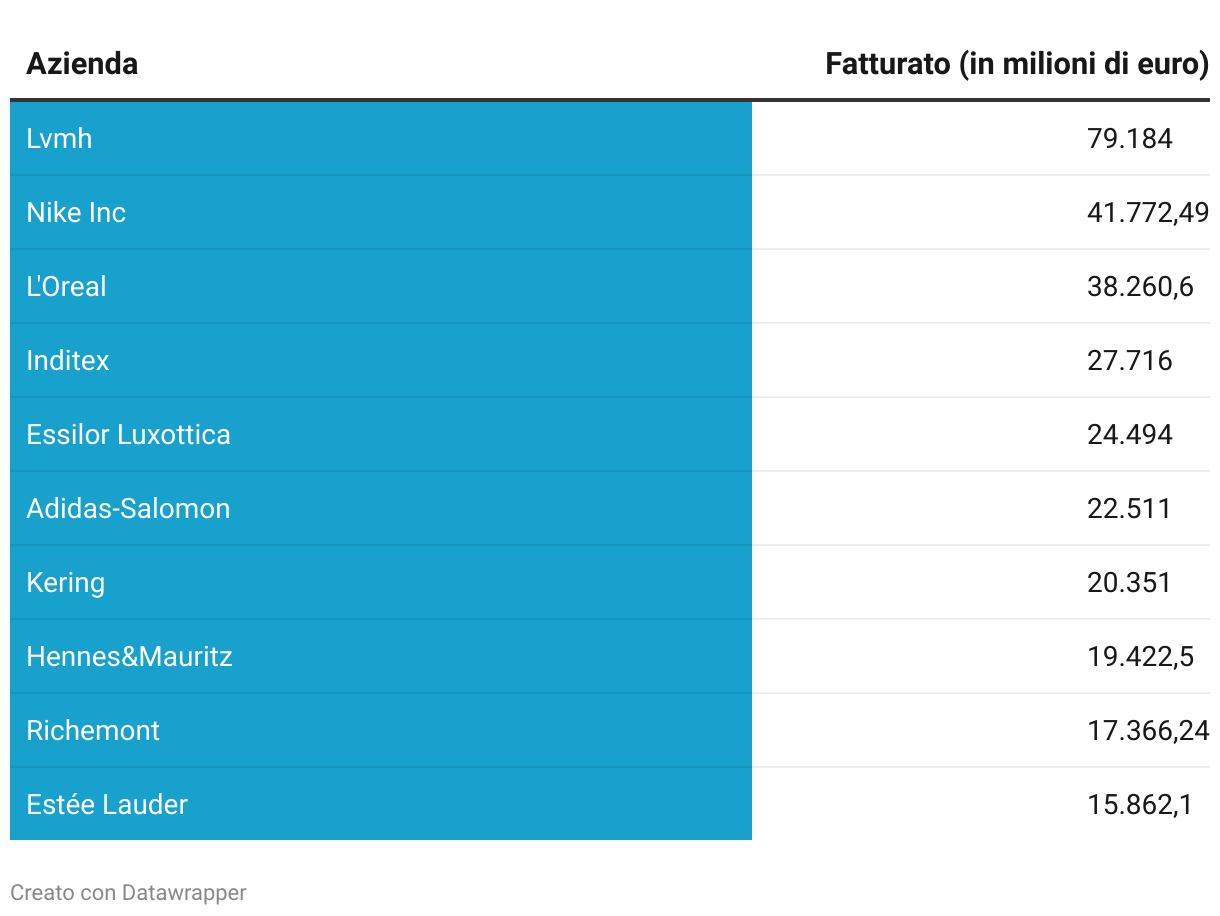The image size is (1220, 916).
Task: Click the Azienda column header
Action: pyautogui.click(x=82, y=64)
